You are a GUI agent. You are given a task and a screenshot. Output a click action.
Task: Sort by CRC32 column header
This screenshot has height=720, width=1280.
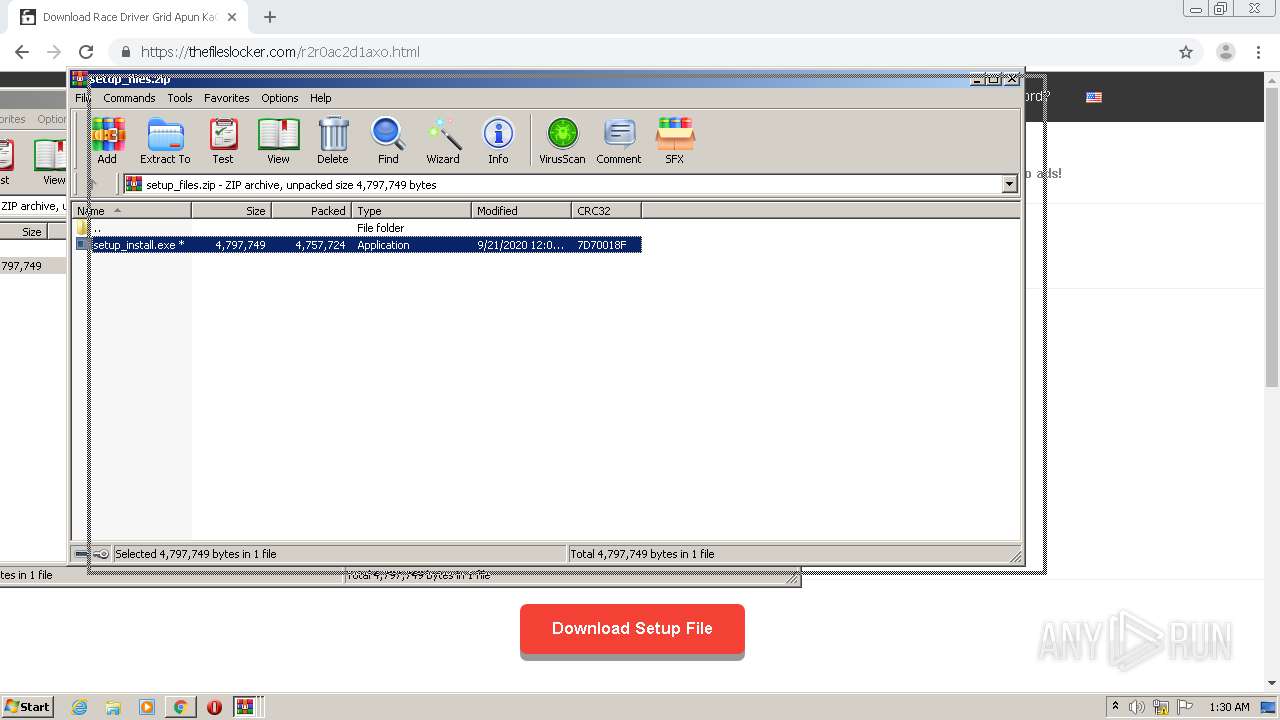606,211
